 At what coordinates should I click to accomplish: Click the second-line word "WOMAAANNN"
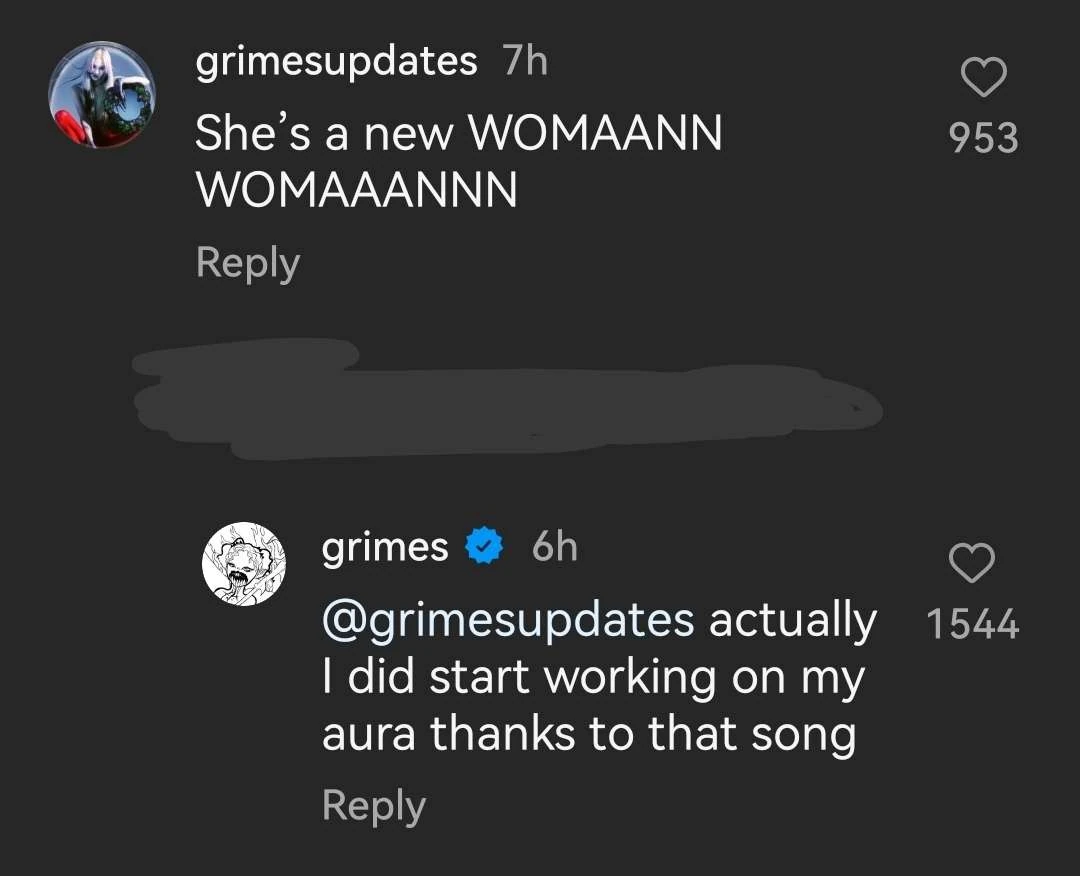[356, 190]
